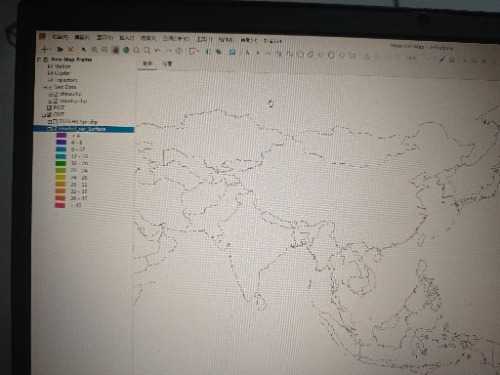
Task: Click the plus icon in the toolbar
Action: pyautogui.click(x=44, y=50)
